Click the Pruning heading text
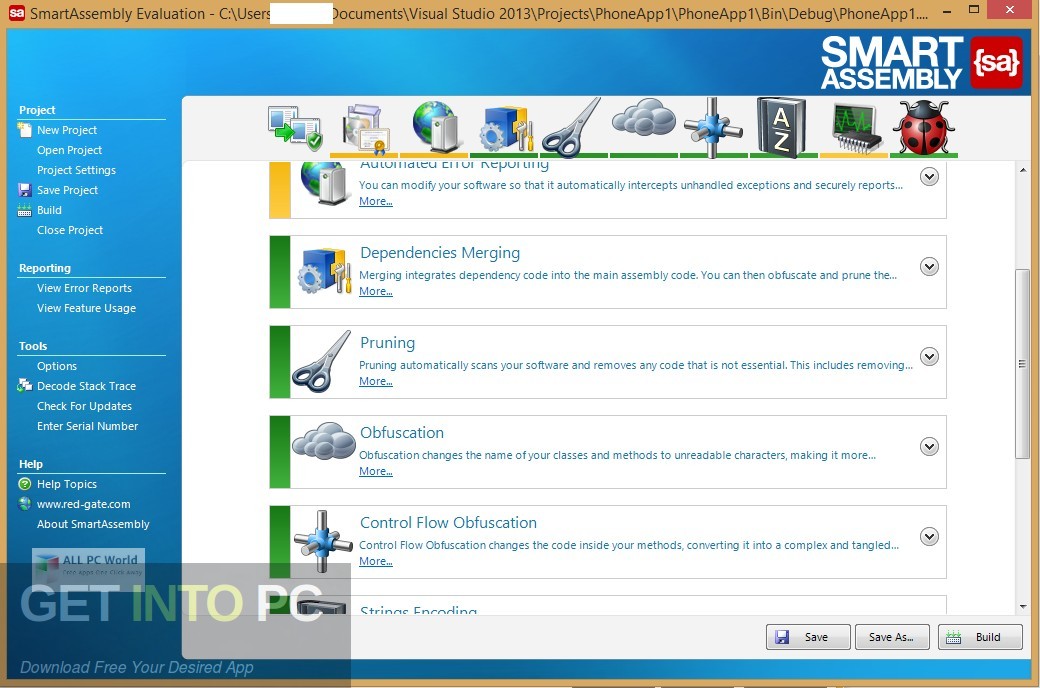1040x688 pixels. 387,343
